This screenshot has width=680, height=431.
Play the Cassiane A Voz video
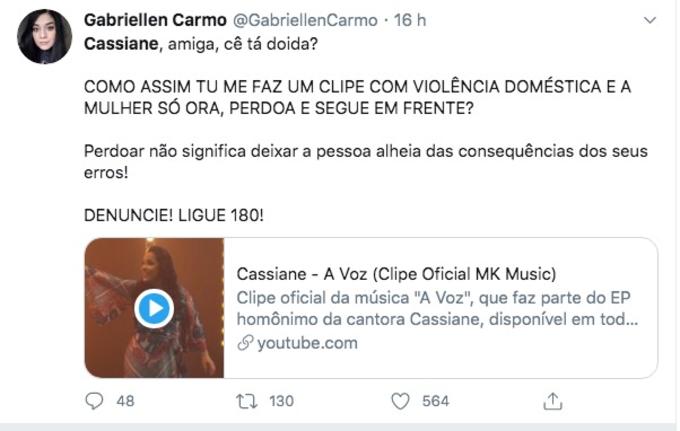click(153, 308)
